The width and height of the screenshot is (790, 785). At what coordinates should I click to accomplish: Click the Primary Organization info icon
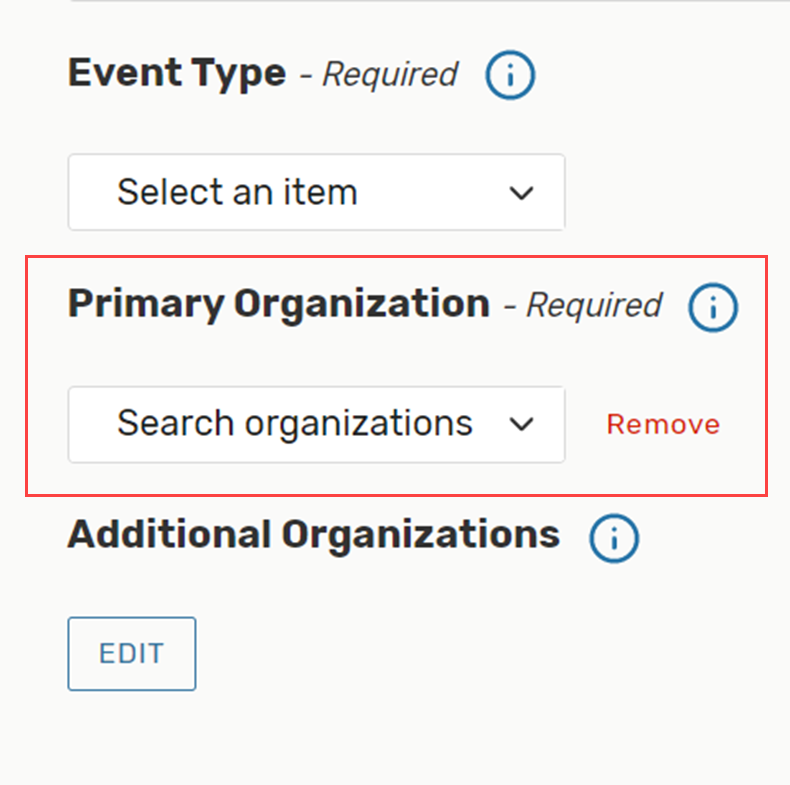coord(713,307)
